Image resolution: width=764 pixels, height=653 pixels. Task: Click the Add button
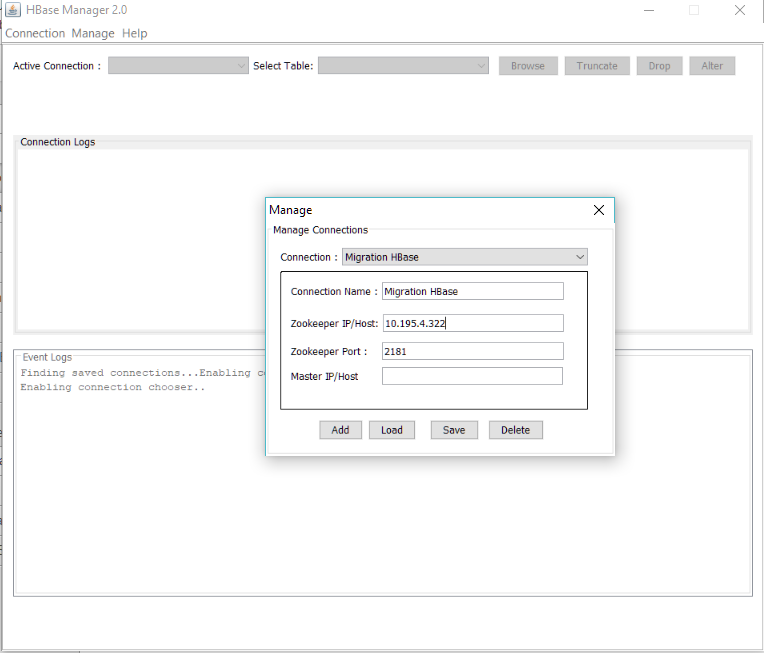coord(341,430)
